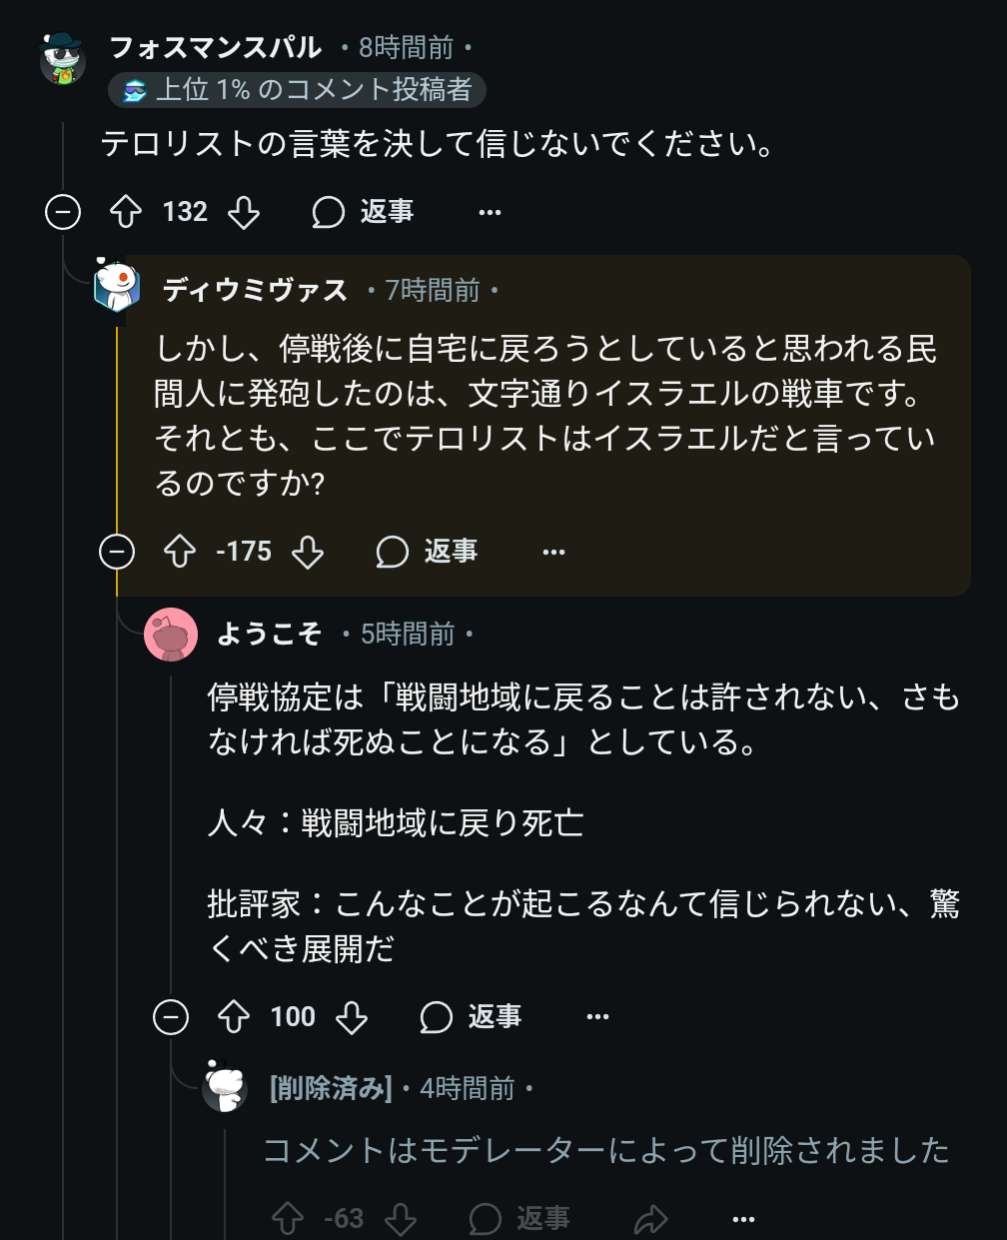Open more options on the 132-point comment
This screenshot has height=1240, width=1007.
pos(490,212)
